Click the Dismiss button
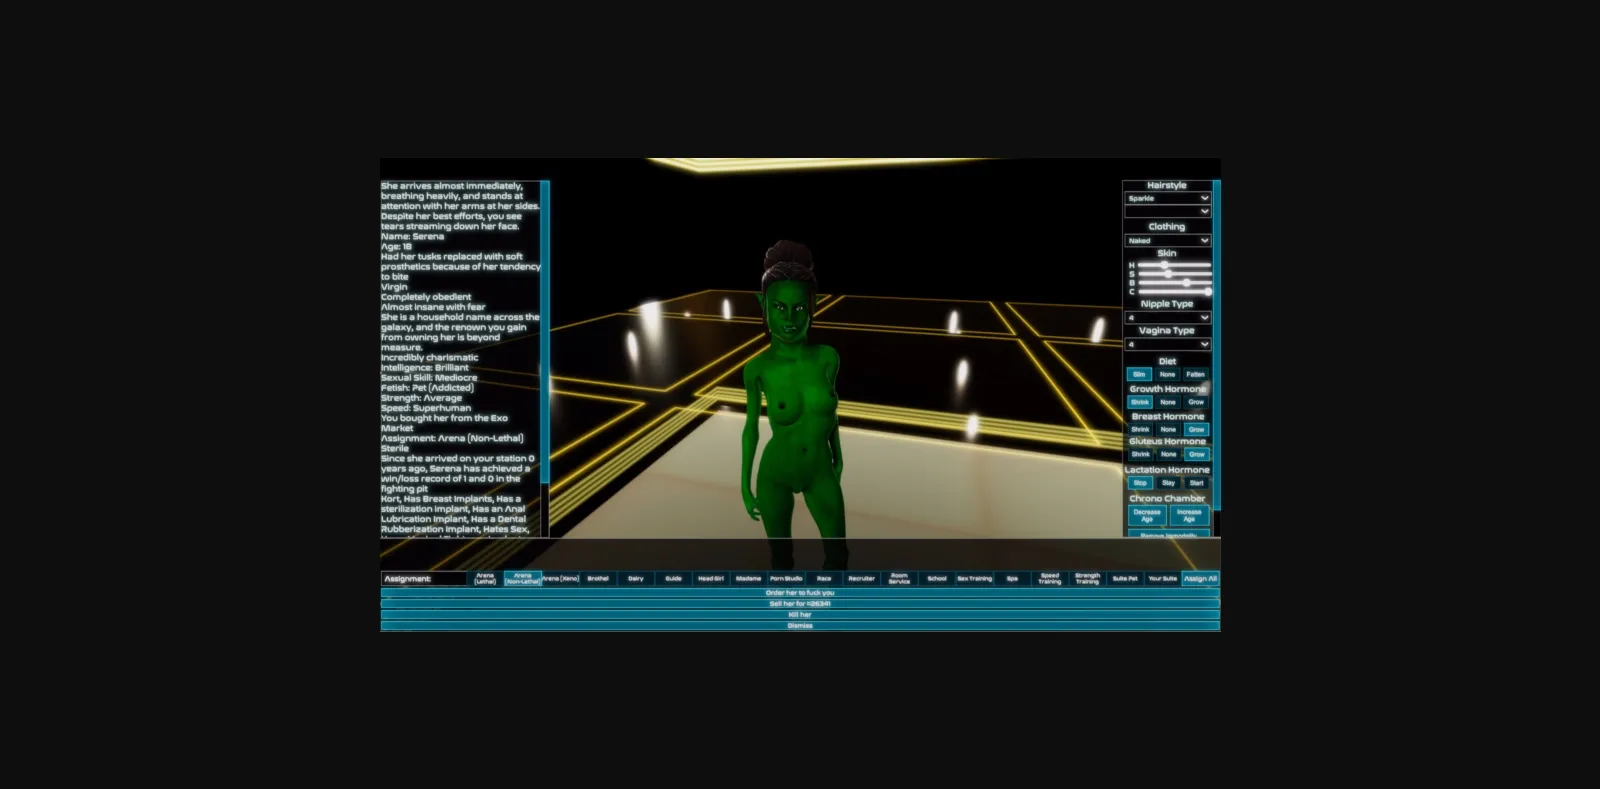 [x=800, y=626]
